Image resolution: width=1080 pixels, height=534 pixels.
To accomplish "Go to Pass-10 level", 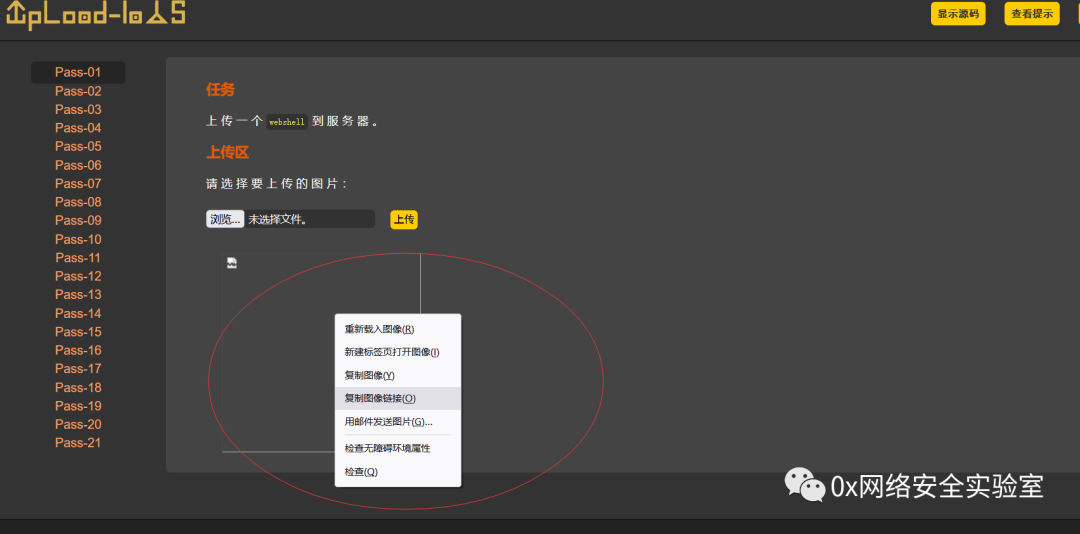I will tap(78, 239).
